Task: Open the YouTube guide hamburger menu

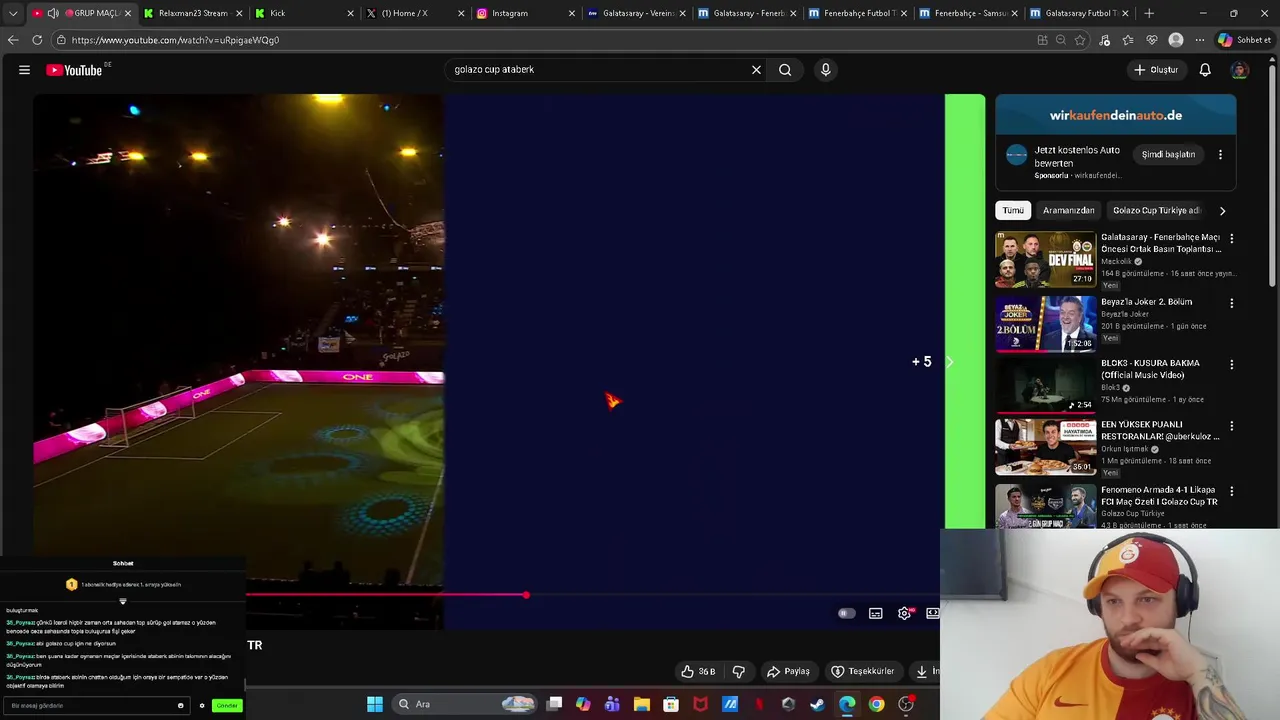Action: pyautogui.click(x=24, y=70)
